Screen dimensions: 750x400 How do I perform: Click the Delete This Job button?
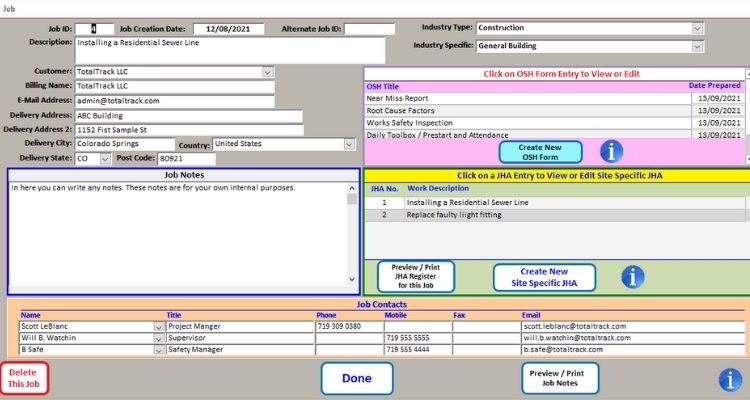(24, 378)
